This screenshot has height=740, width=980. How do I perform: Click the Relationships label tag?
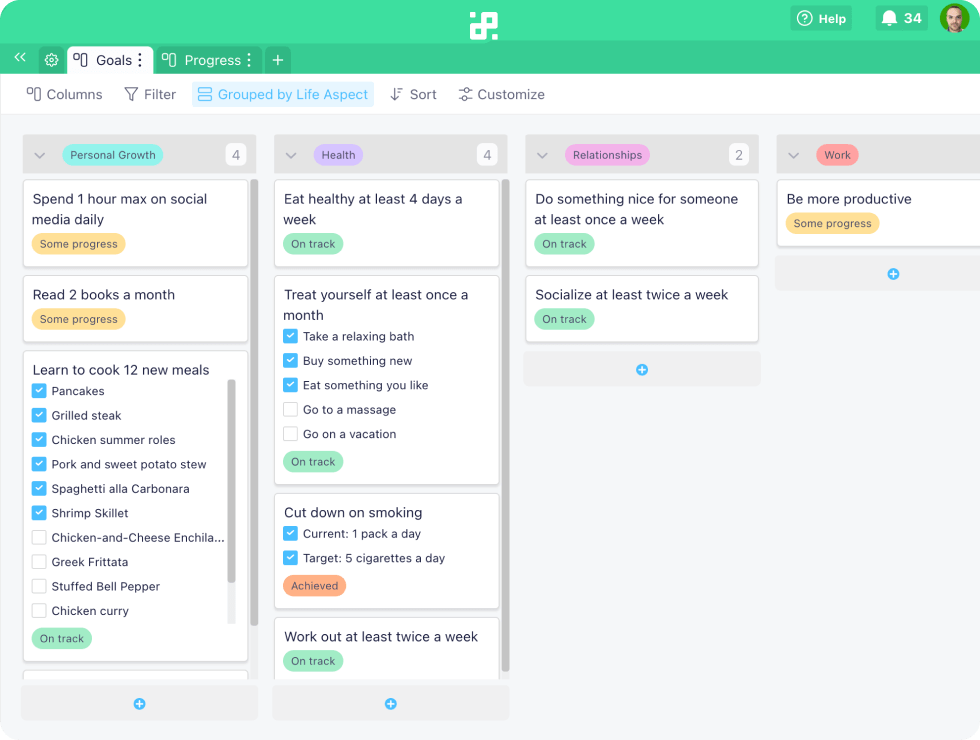point(607,155)
